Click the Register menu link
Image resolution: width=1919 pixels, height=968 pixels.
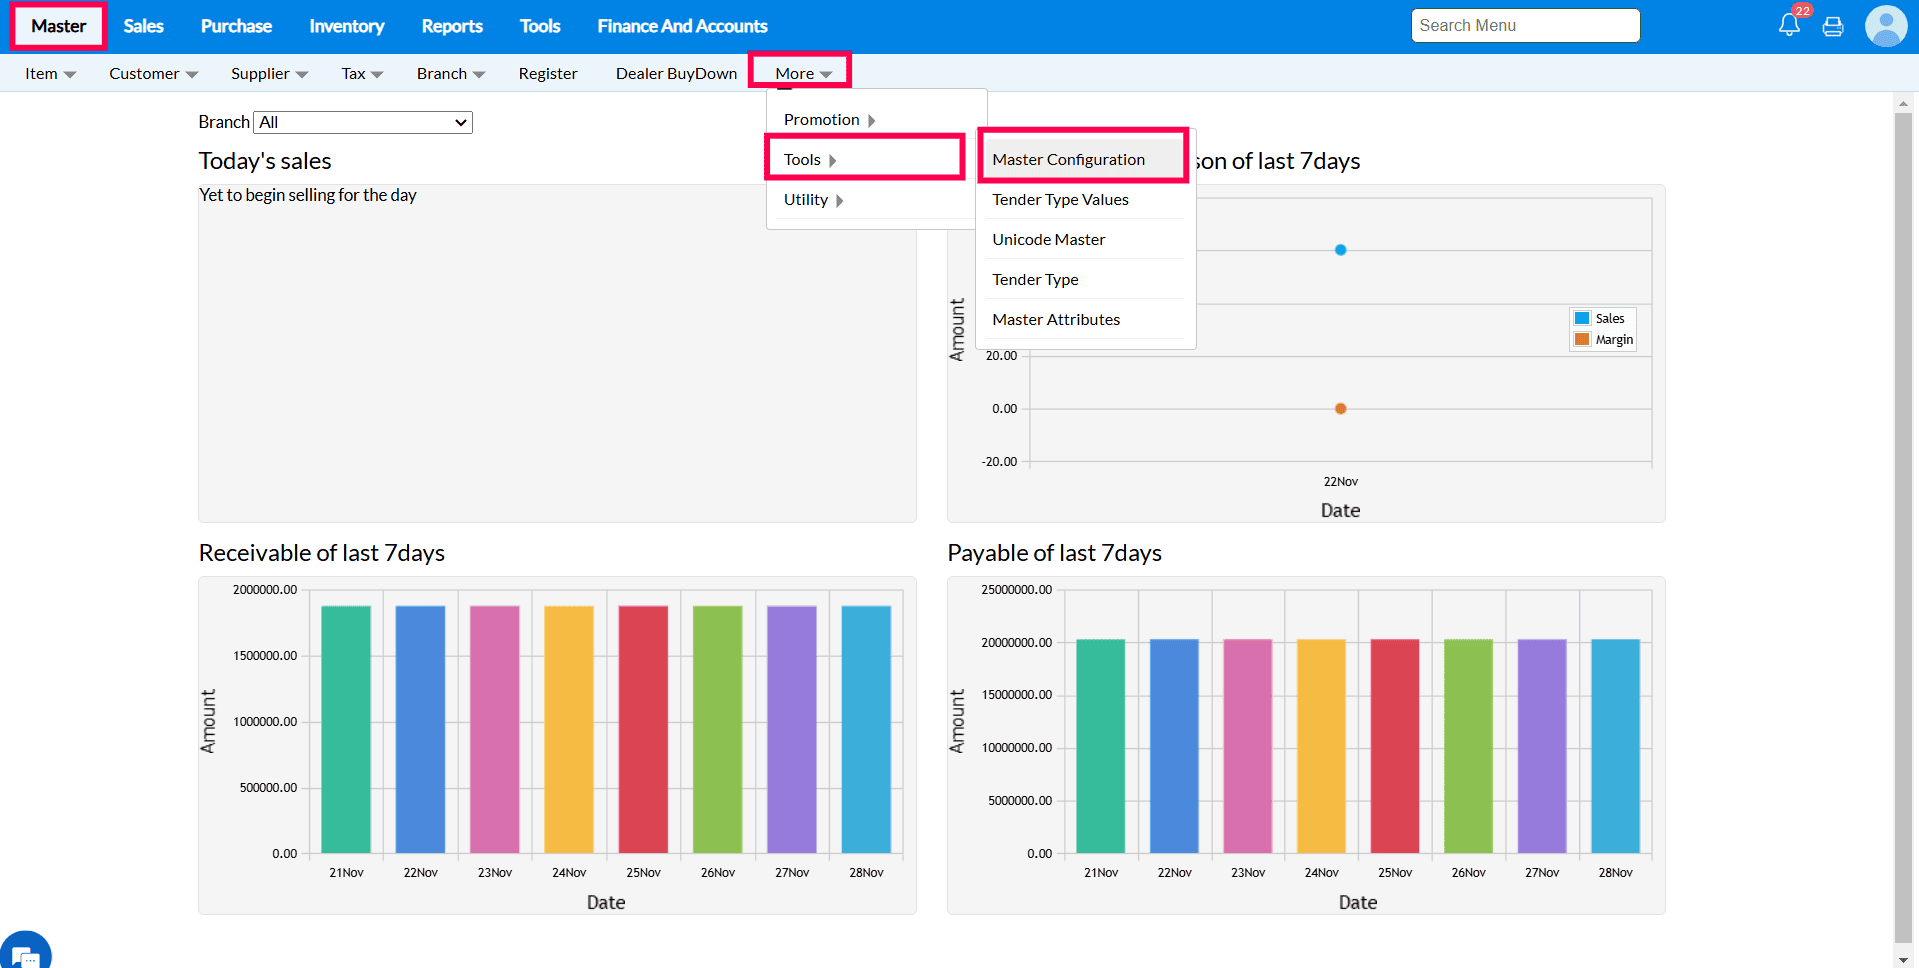coord(547,74)
